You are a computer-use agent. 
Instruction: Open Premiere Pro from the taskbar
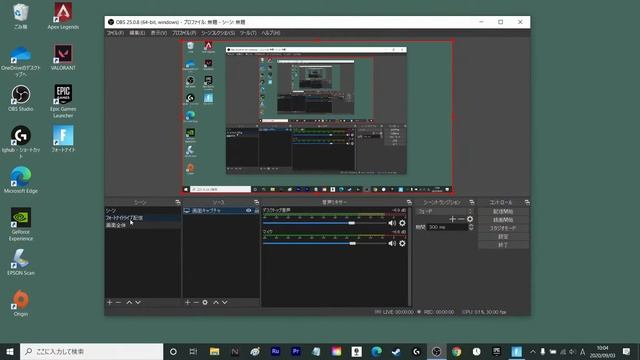(x=296, y=351)
